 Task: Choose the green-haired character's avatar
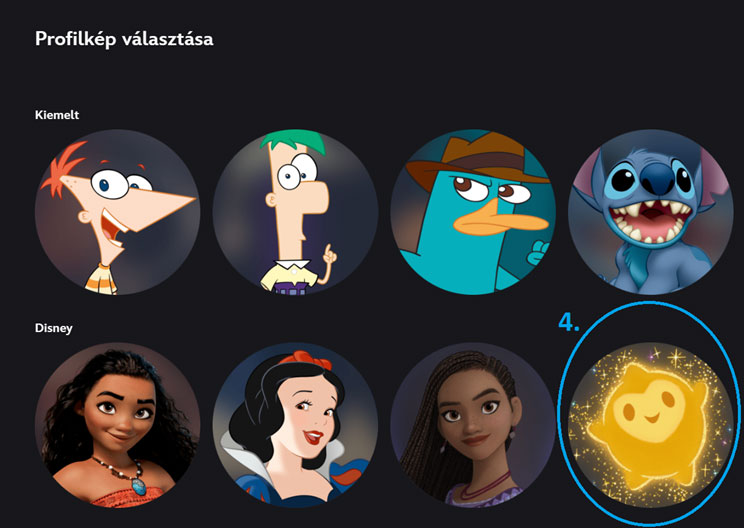[295, 212]
